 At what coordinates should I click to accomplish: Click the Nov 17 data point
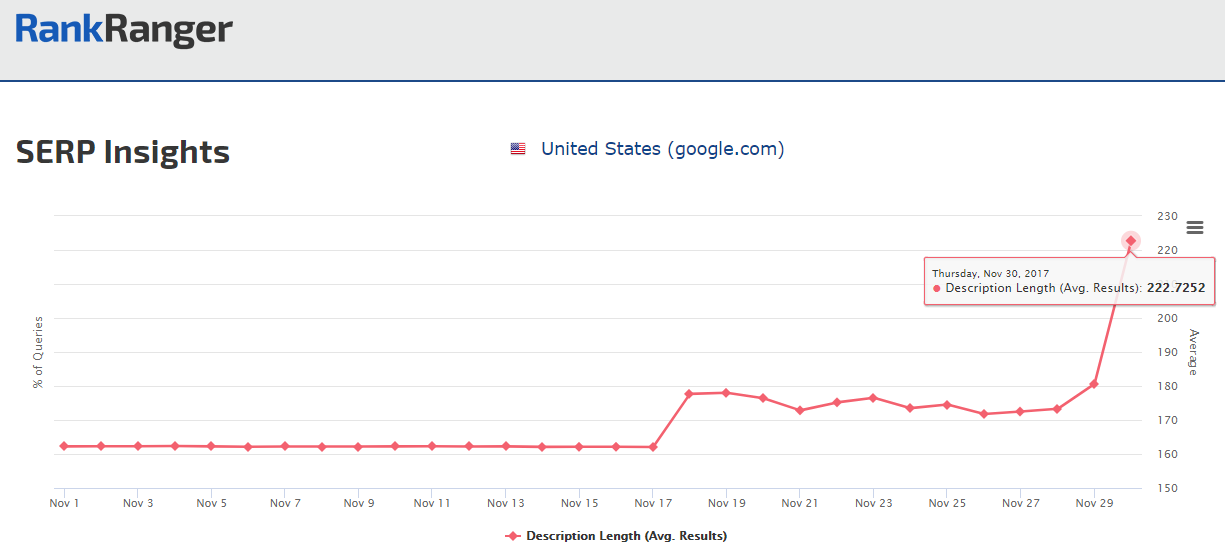653,447
